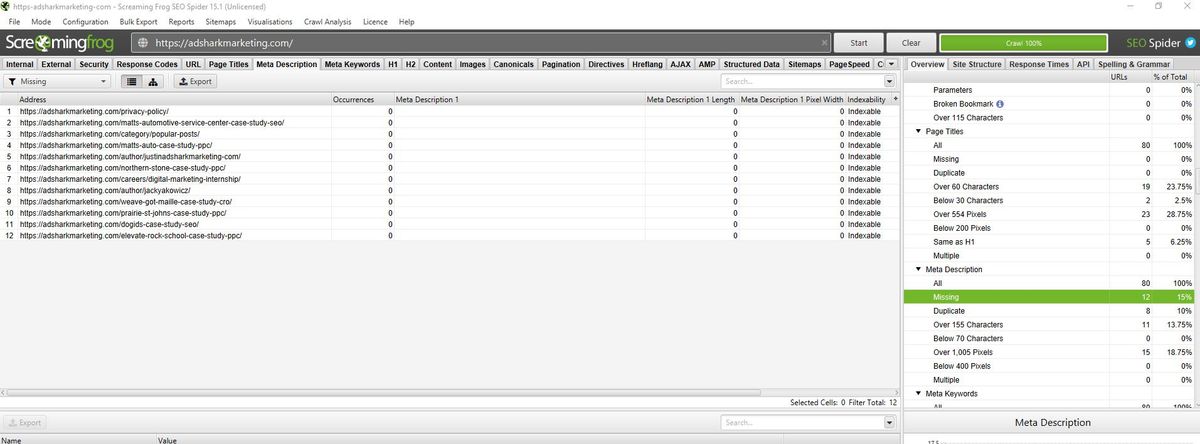Click the Clear button
1200x444 pixels.
pos(911,43)
